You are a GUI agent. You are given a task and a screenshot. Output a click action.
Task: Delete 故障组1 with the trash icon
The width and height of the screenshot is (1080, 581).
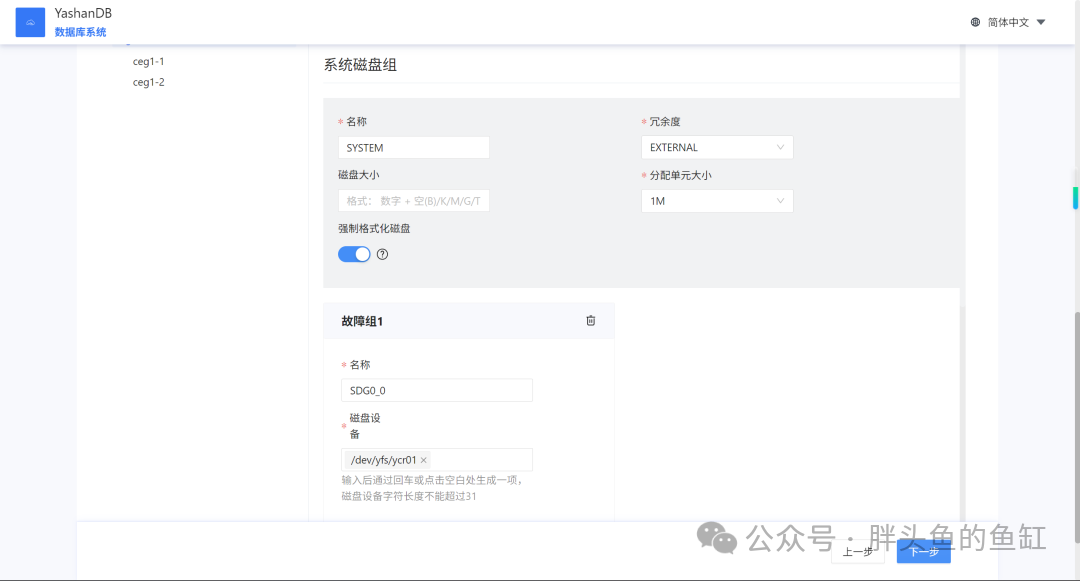(590, 321)
